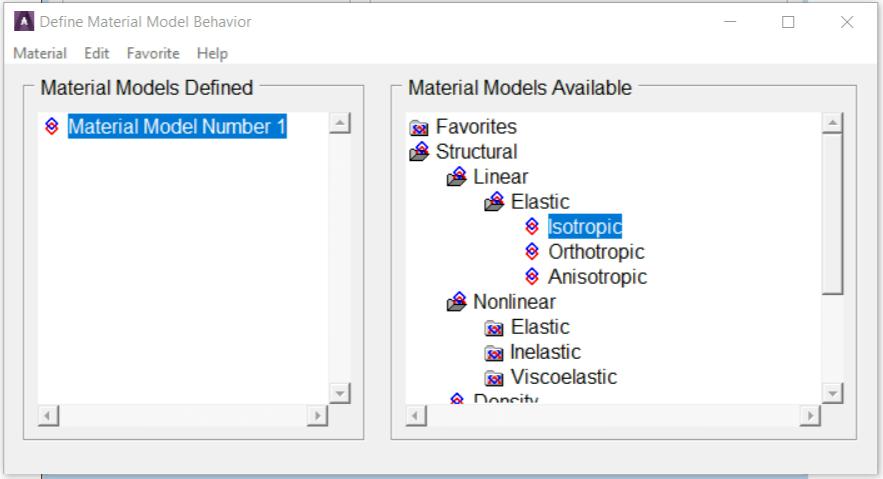Collapse the Linear folder node
Viewport: 883px width, 479px height.
tap(457, 177)
